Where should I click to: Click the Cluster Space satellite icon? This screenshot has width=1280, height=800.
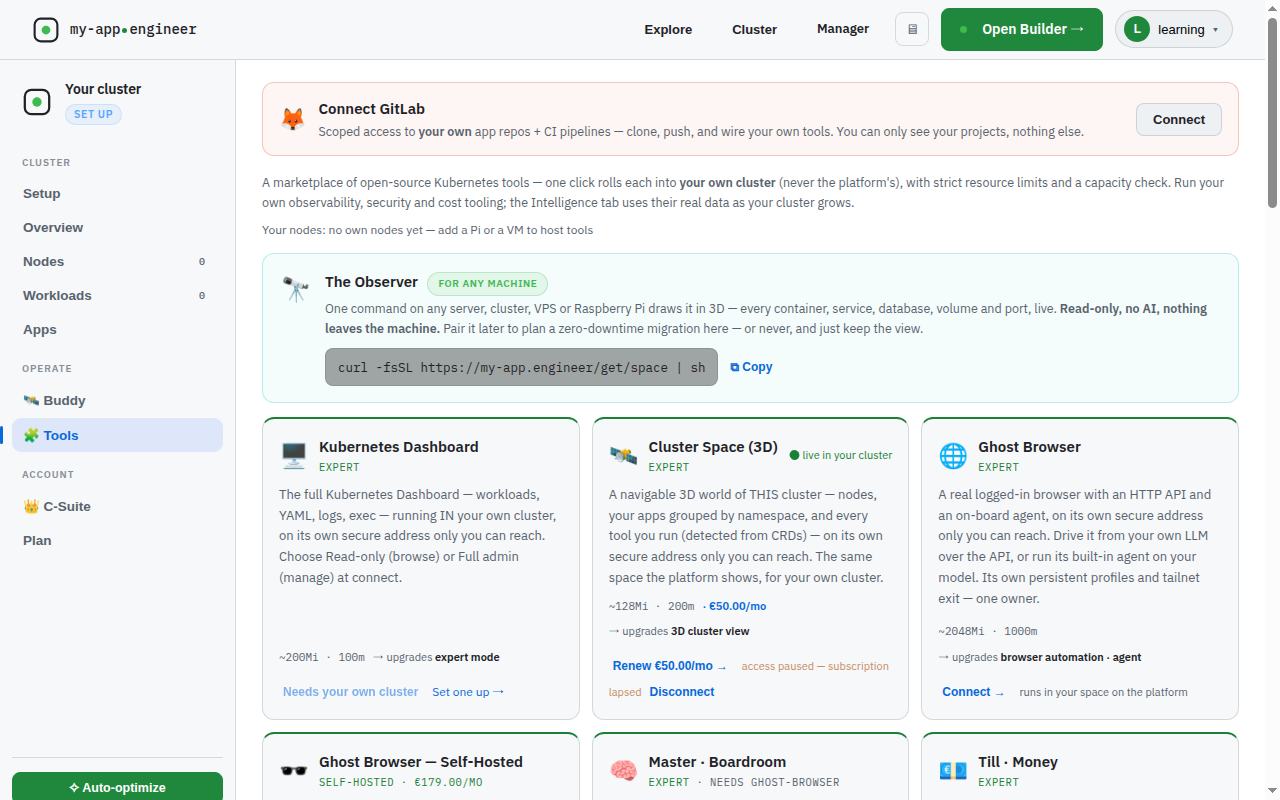tap(623, 456)
